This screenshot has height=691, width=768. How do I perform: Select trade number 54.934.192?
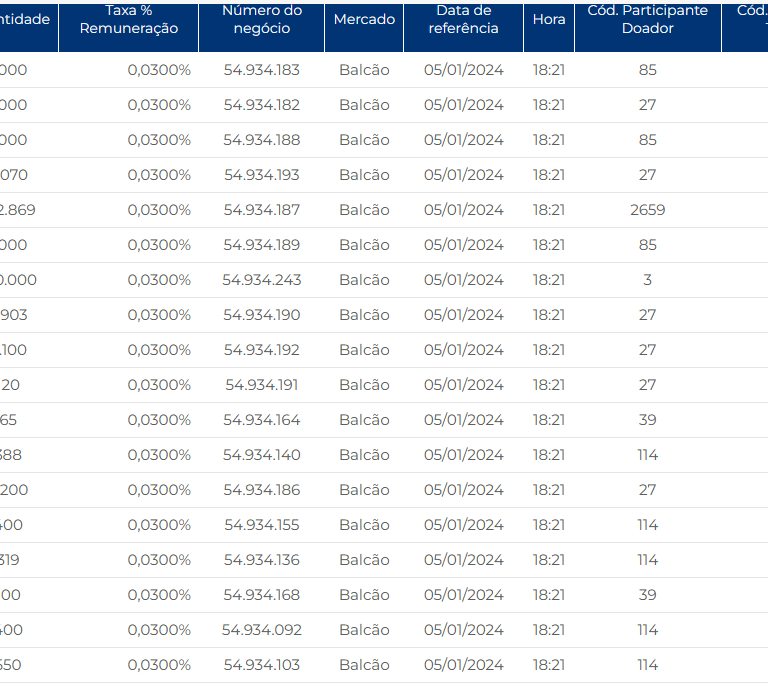coord(262,350)
